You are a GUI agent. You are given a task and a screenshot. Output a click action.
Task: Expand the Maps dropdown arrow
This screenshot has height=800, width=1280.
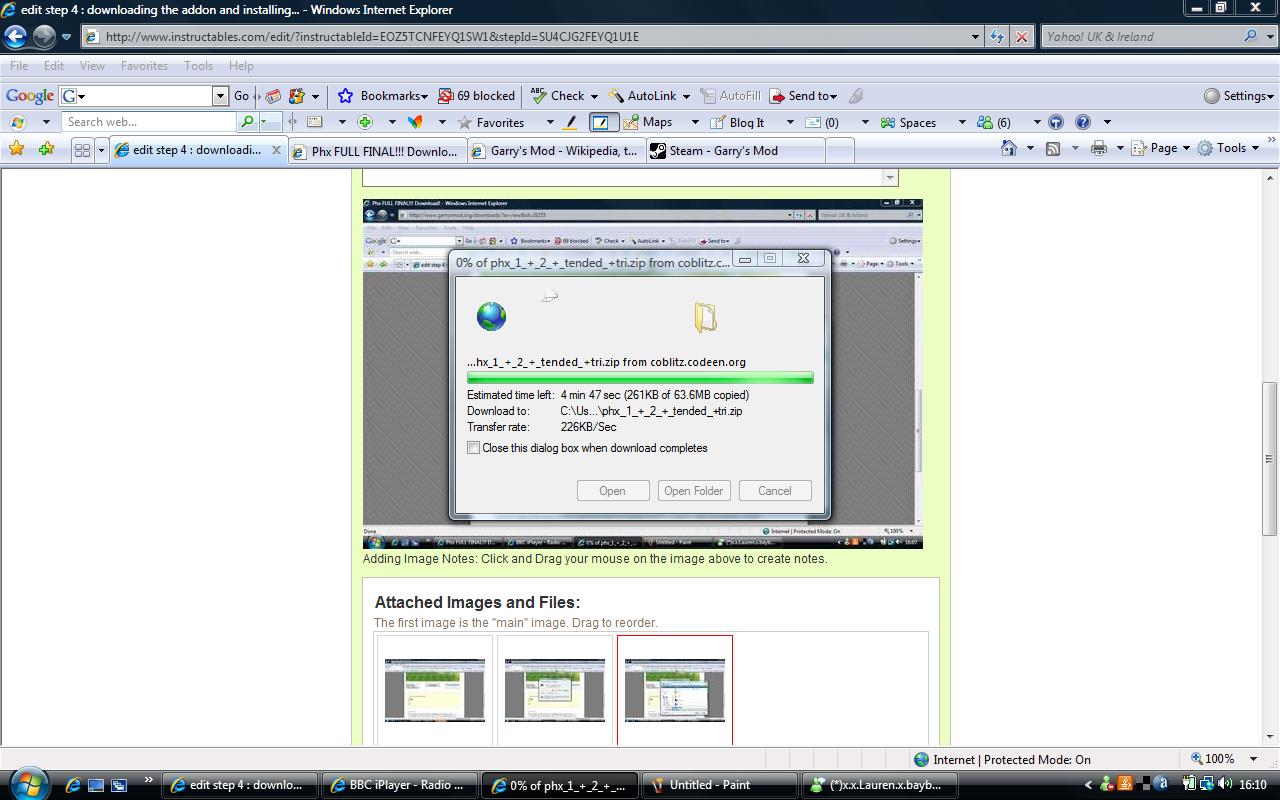click(693, 122)
